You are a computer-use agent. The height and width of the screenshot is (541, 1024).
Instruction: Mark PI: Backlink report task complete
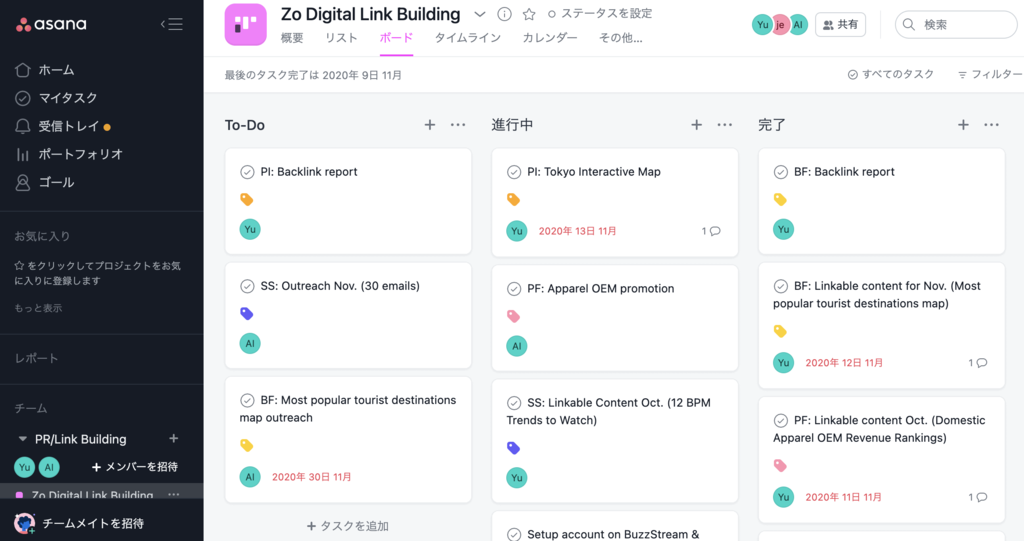[x=247, y=172]
